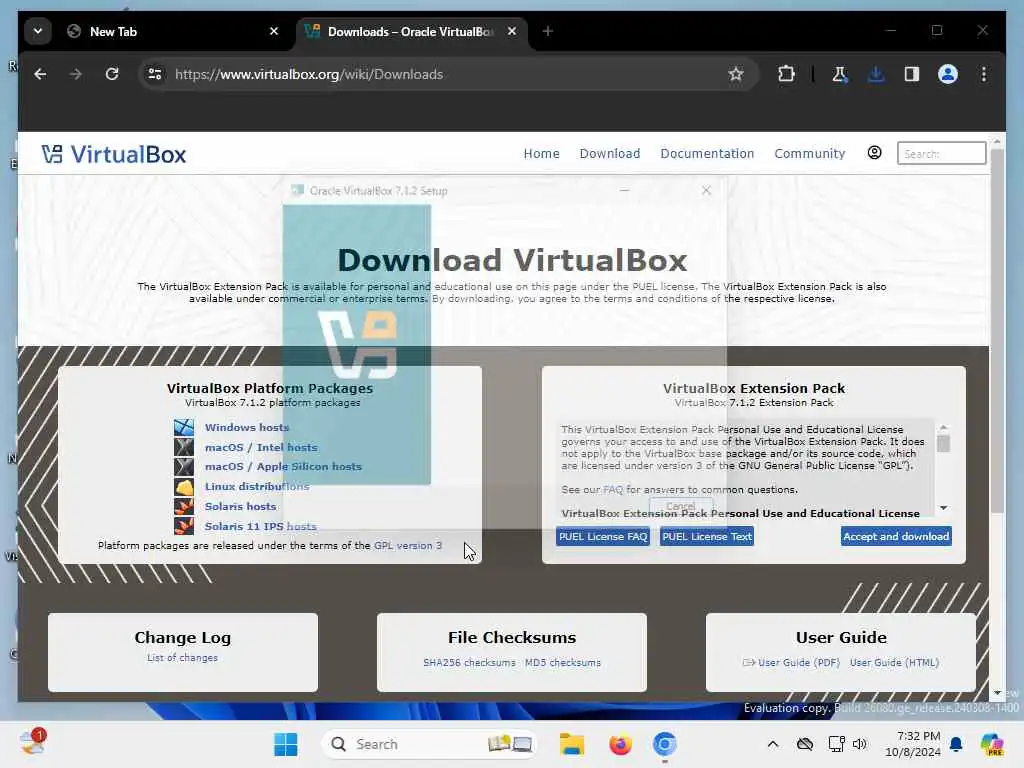Screen dimensions: 1024x768
Task: Open the Documentation menu item
Action: [x=707, y=153]
